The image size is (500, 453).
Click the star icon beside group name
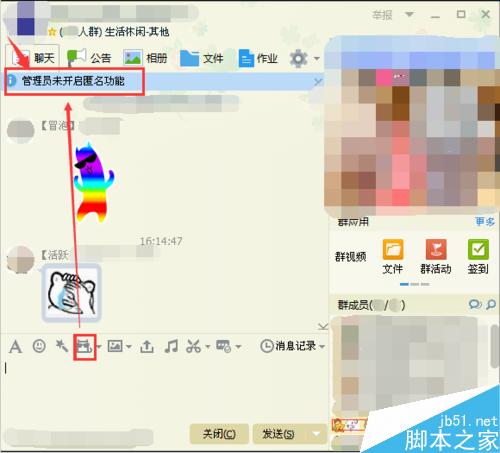pos(52,32)
